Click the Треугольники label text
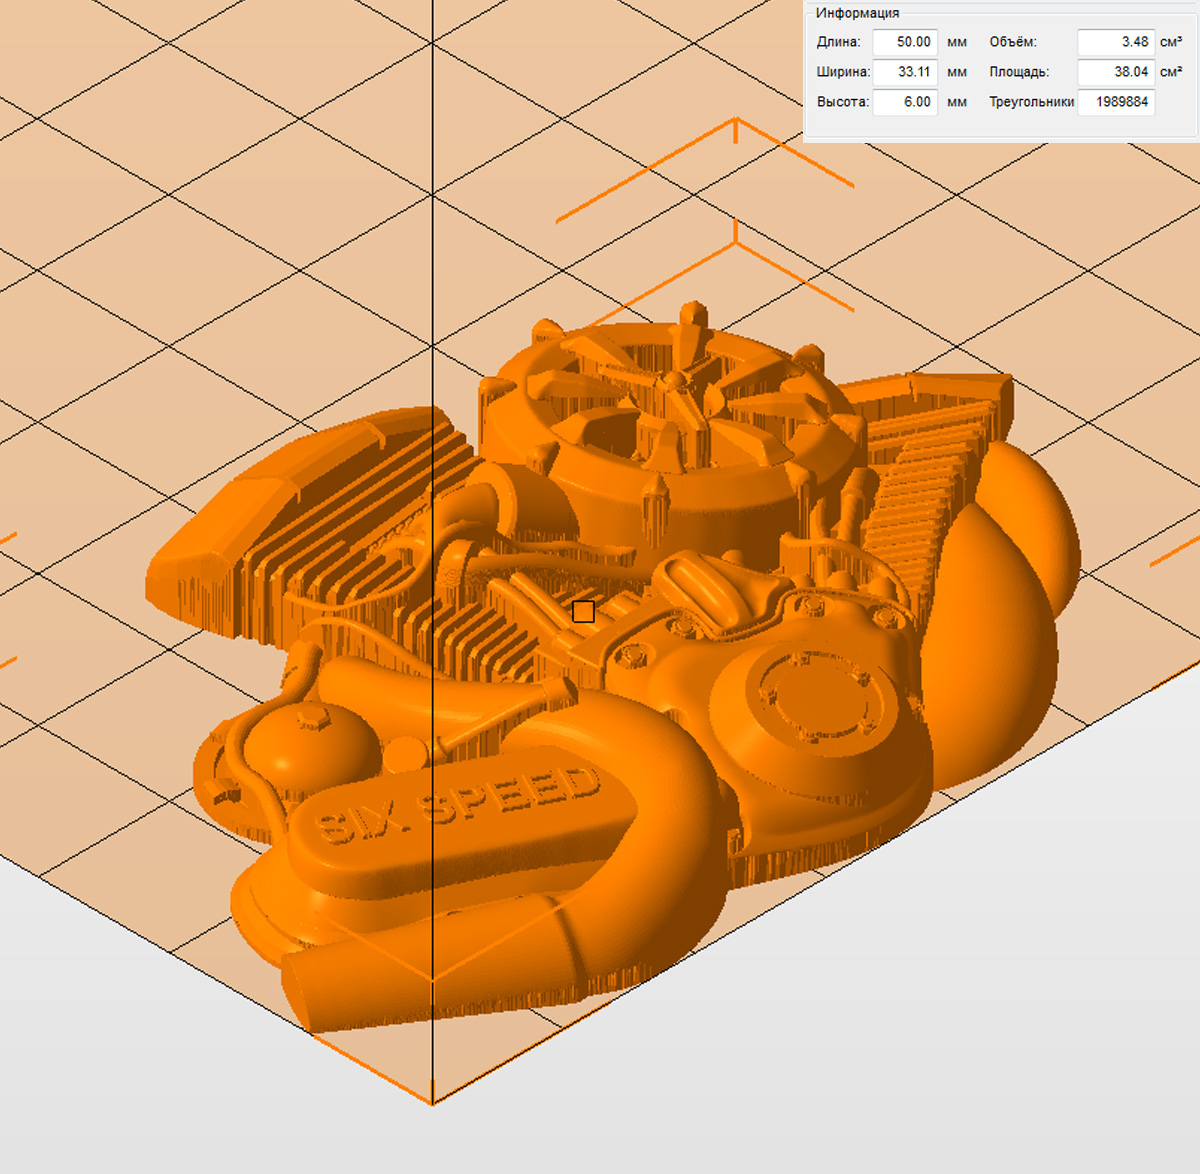The width and height of the screenshot is (1200, 1174). coord(1031,102)
